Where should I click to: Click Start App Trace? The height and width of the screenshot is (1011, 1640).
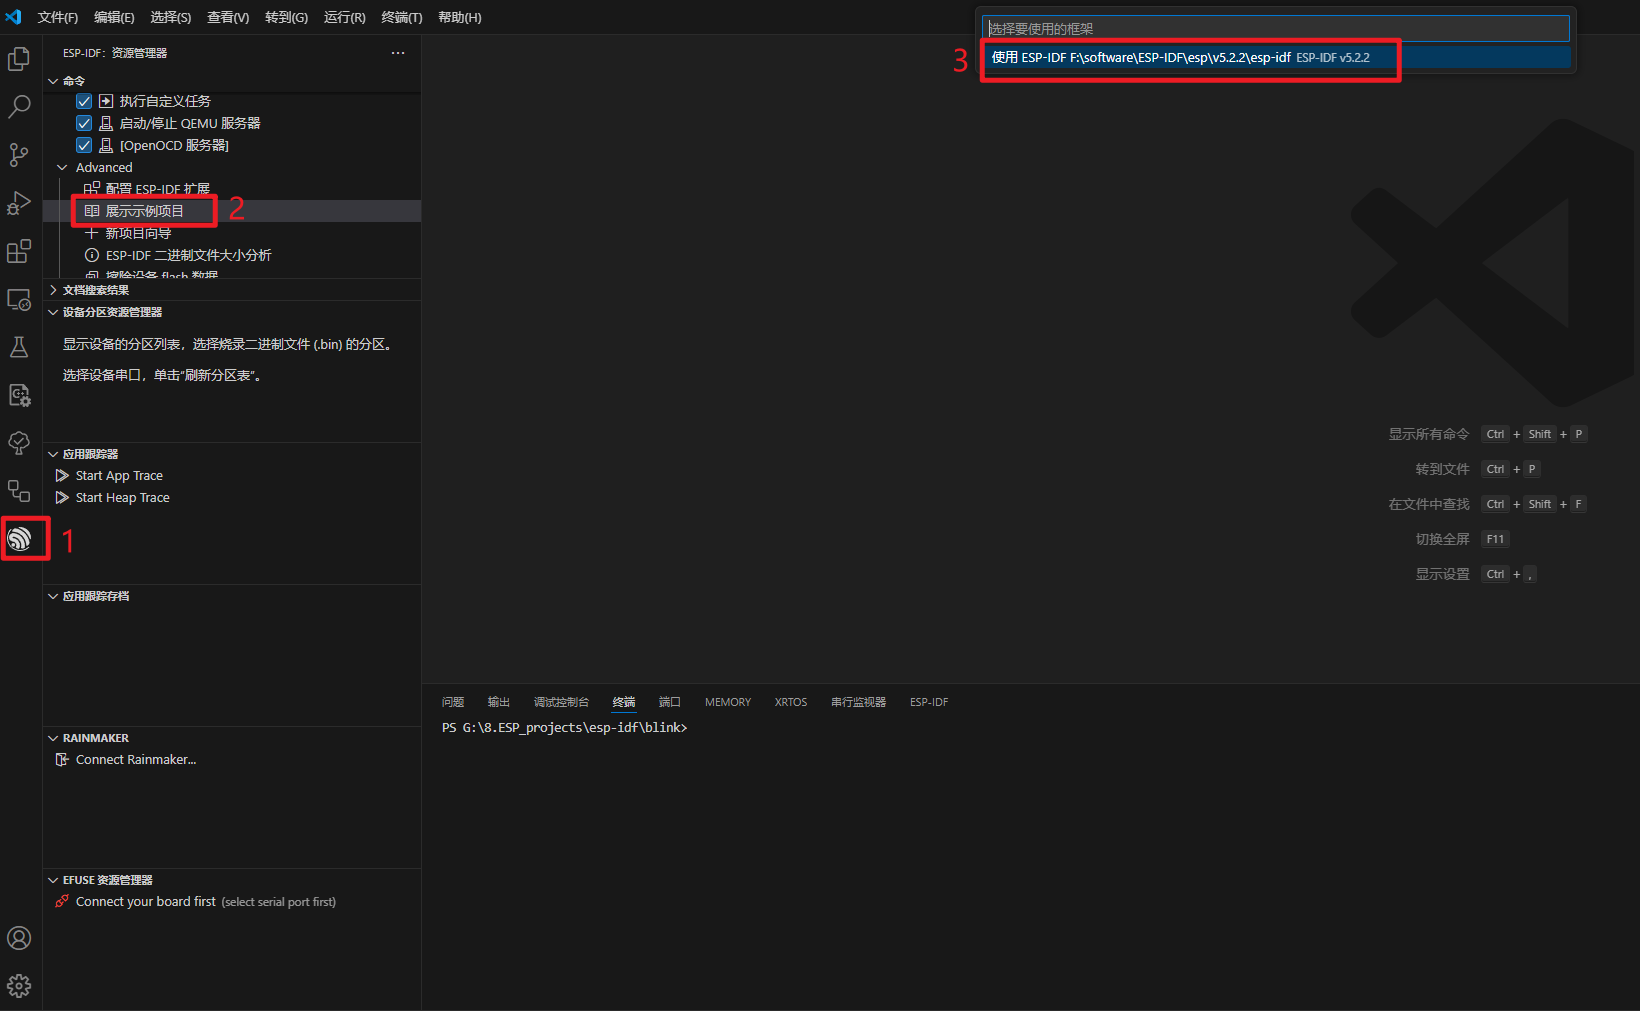[x=119, y=476]
